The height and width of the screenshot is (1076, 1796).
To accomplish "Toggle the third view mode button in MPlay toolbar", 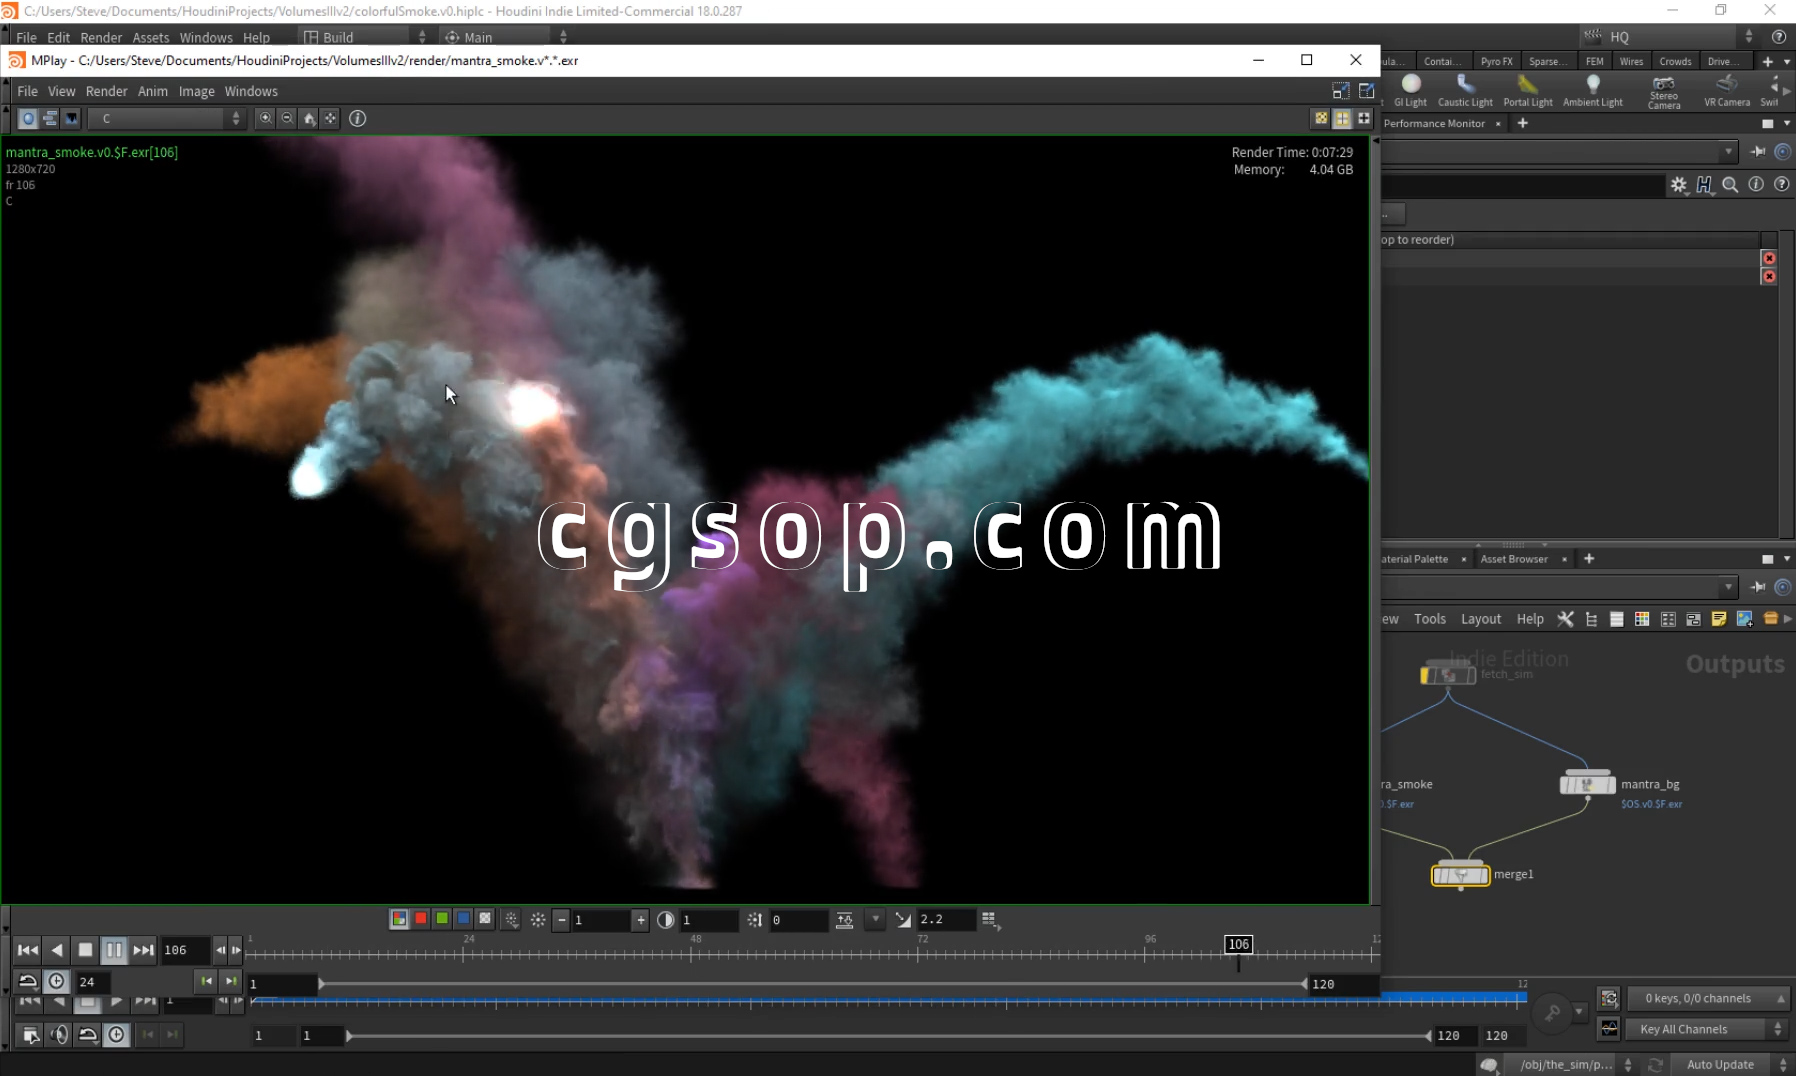I will point(71,118).
